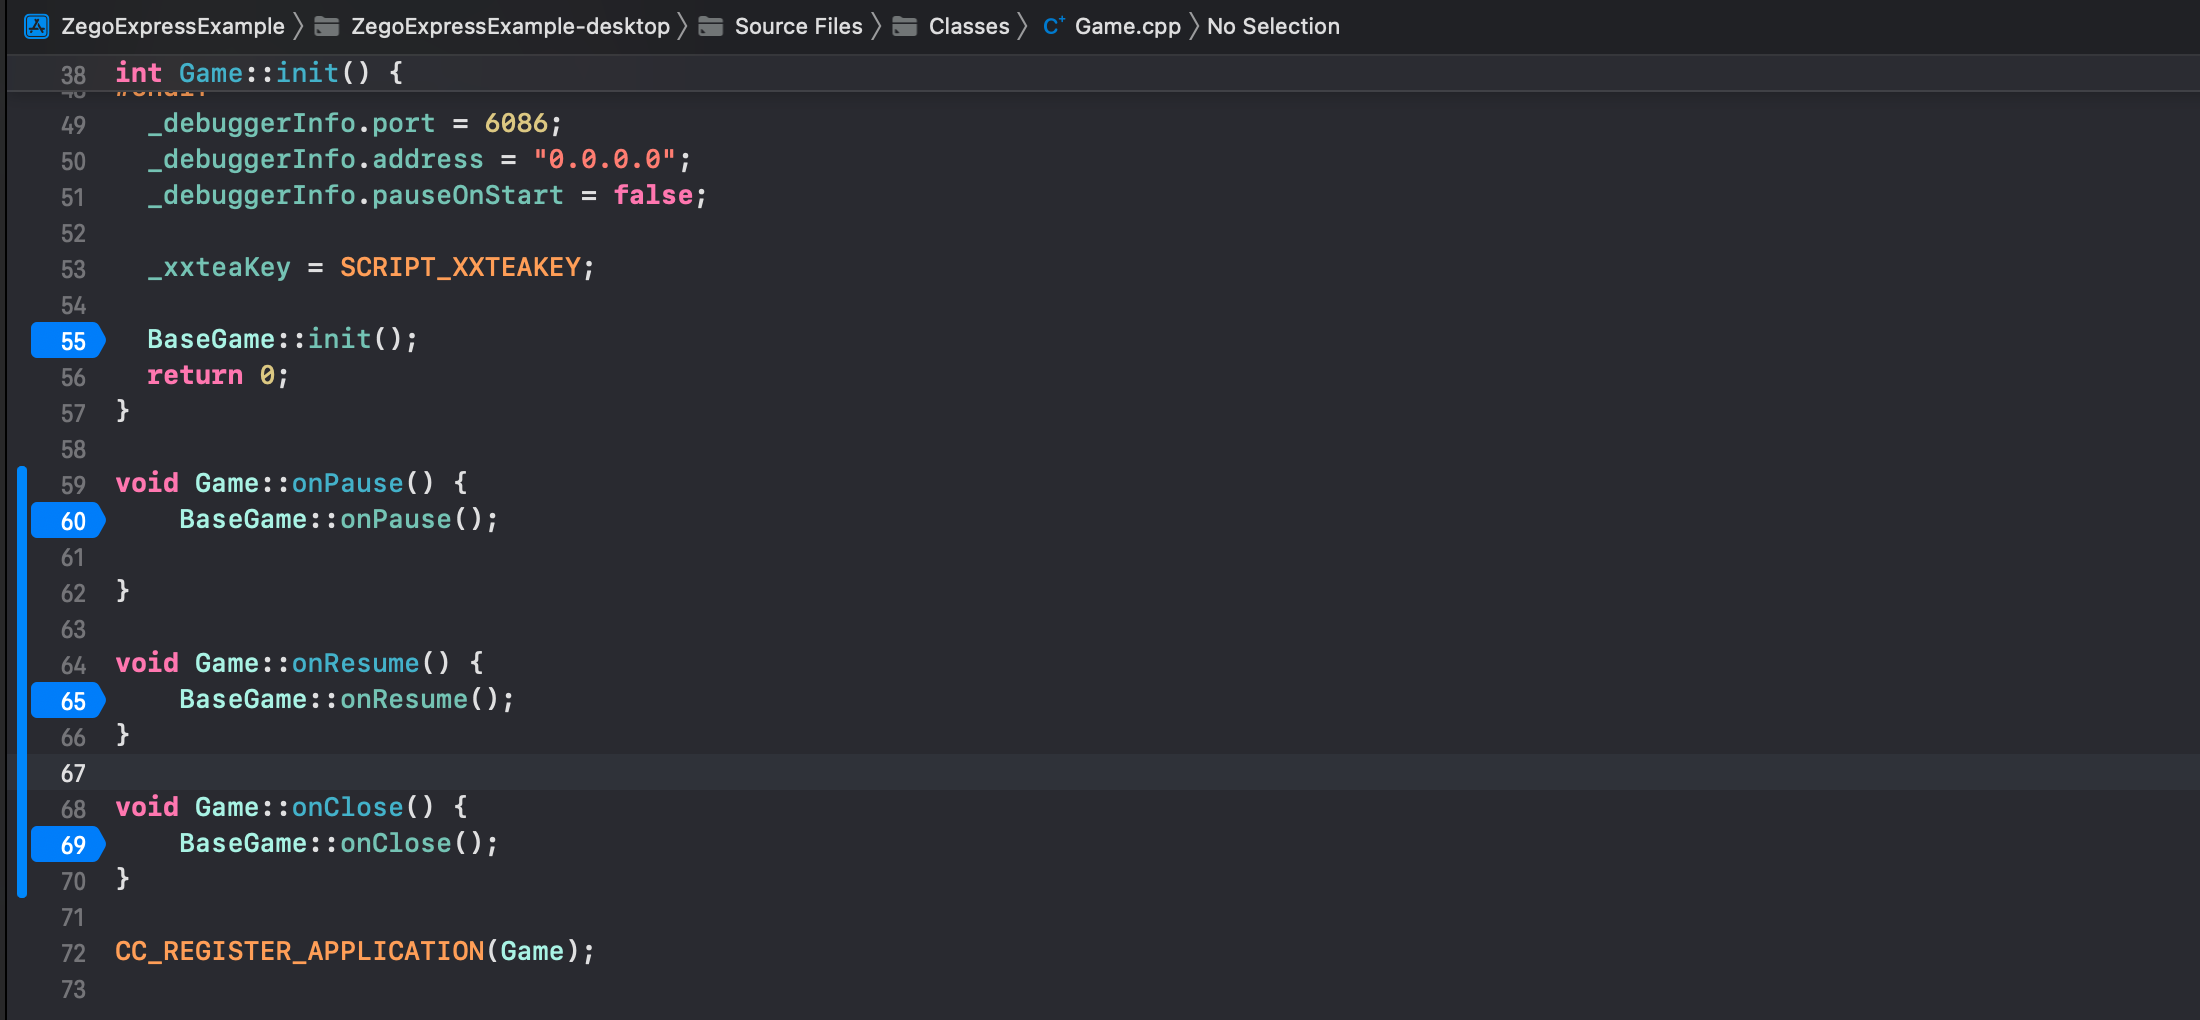This screenshot has height=1020, width=2200.
Task: Click the Xcode project app icon in breadcrumb
Action: click(x=36, y=26)
